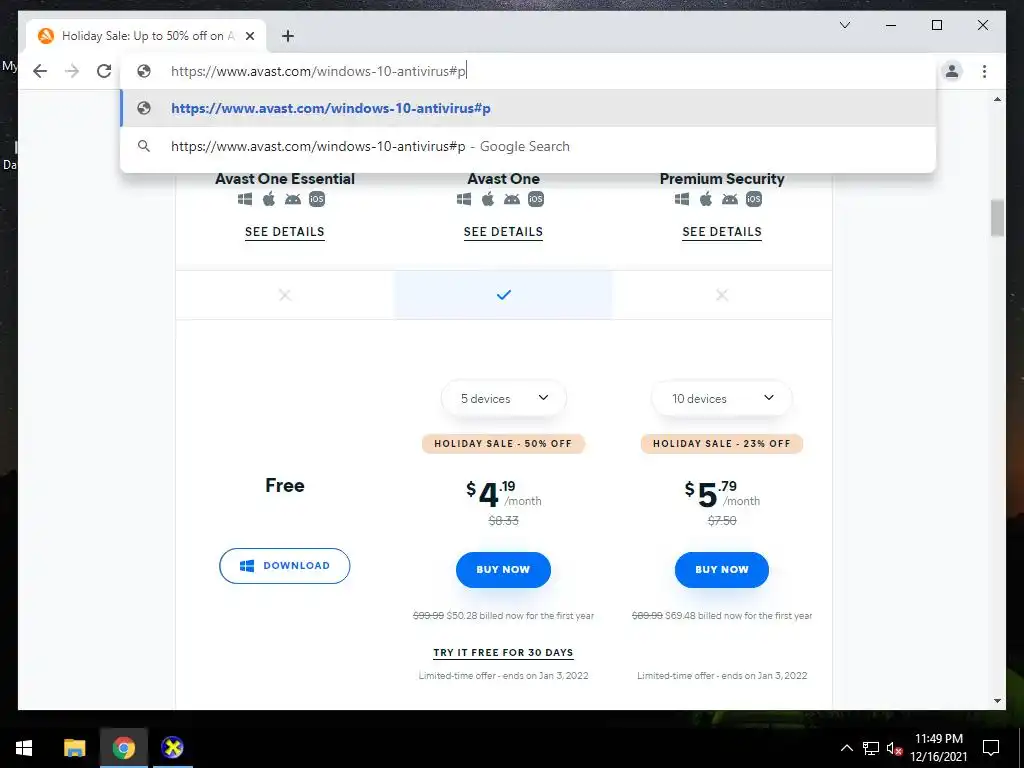Click the muted volume icon in tray

pos(895,749)
